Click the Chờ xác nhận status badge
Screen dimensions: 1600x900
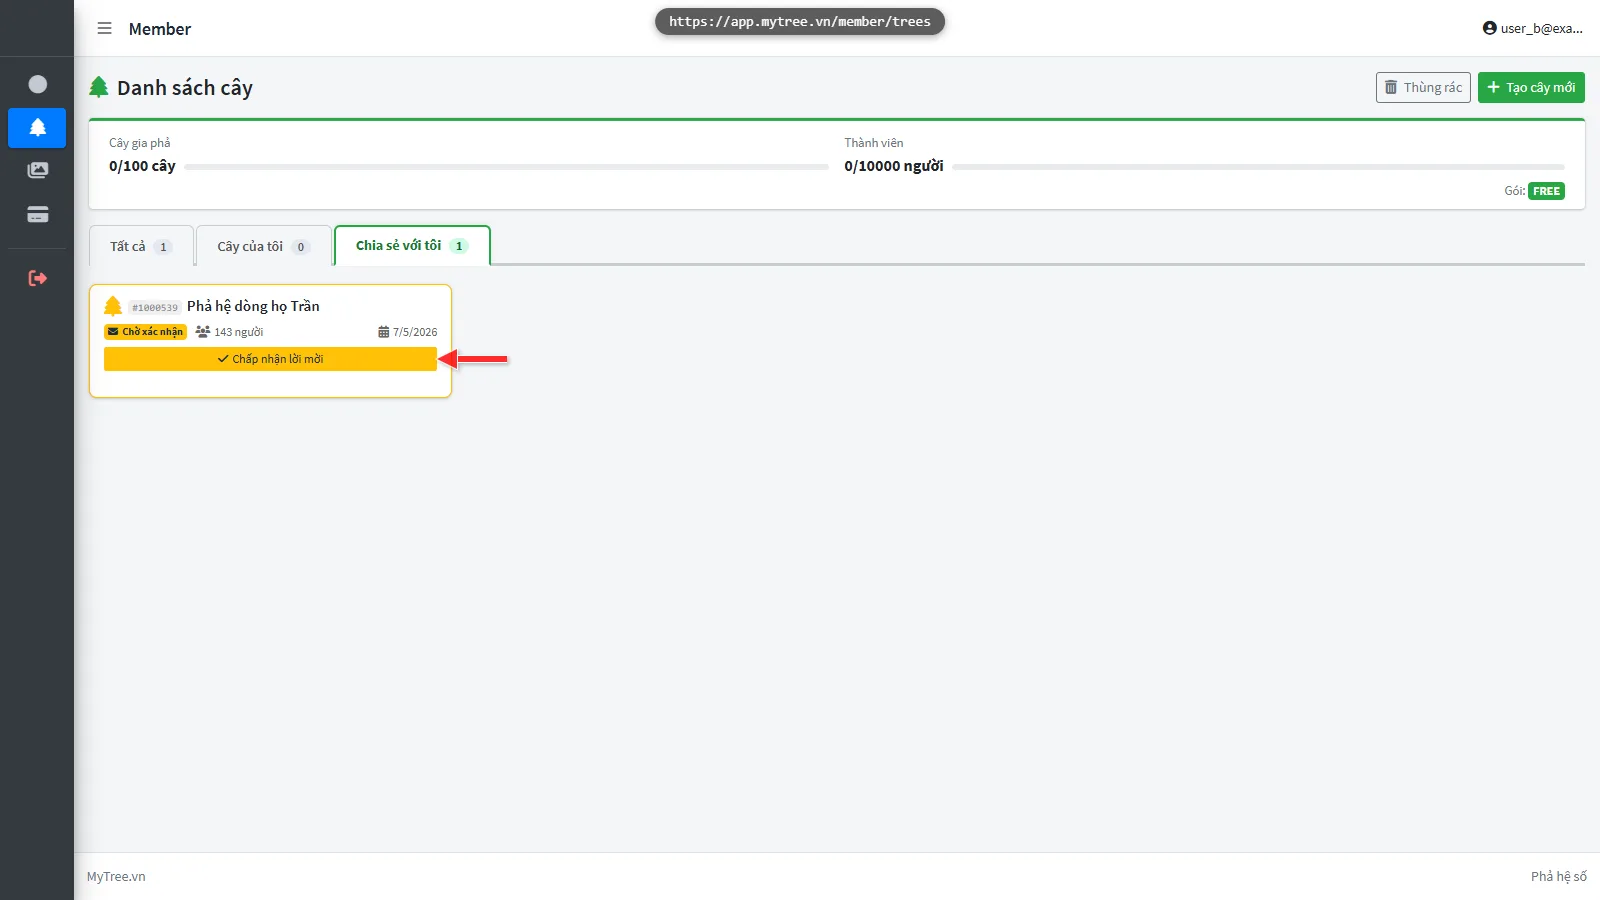[x=145, y=332]
